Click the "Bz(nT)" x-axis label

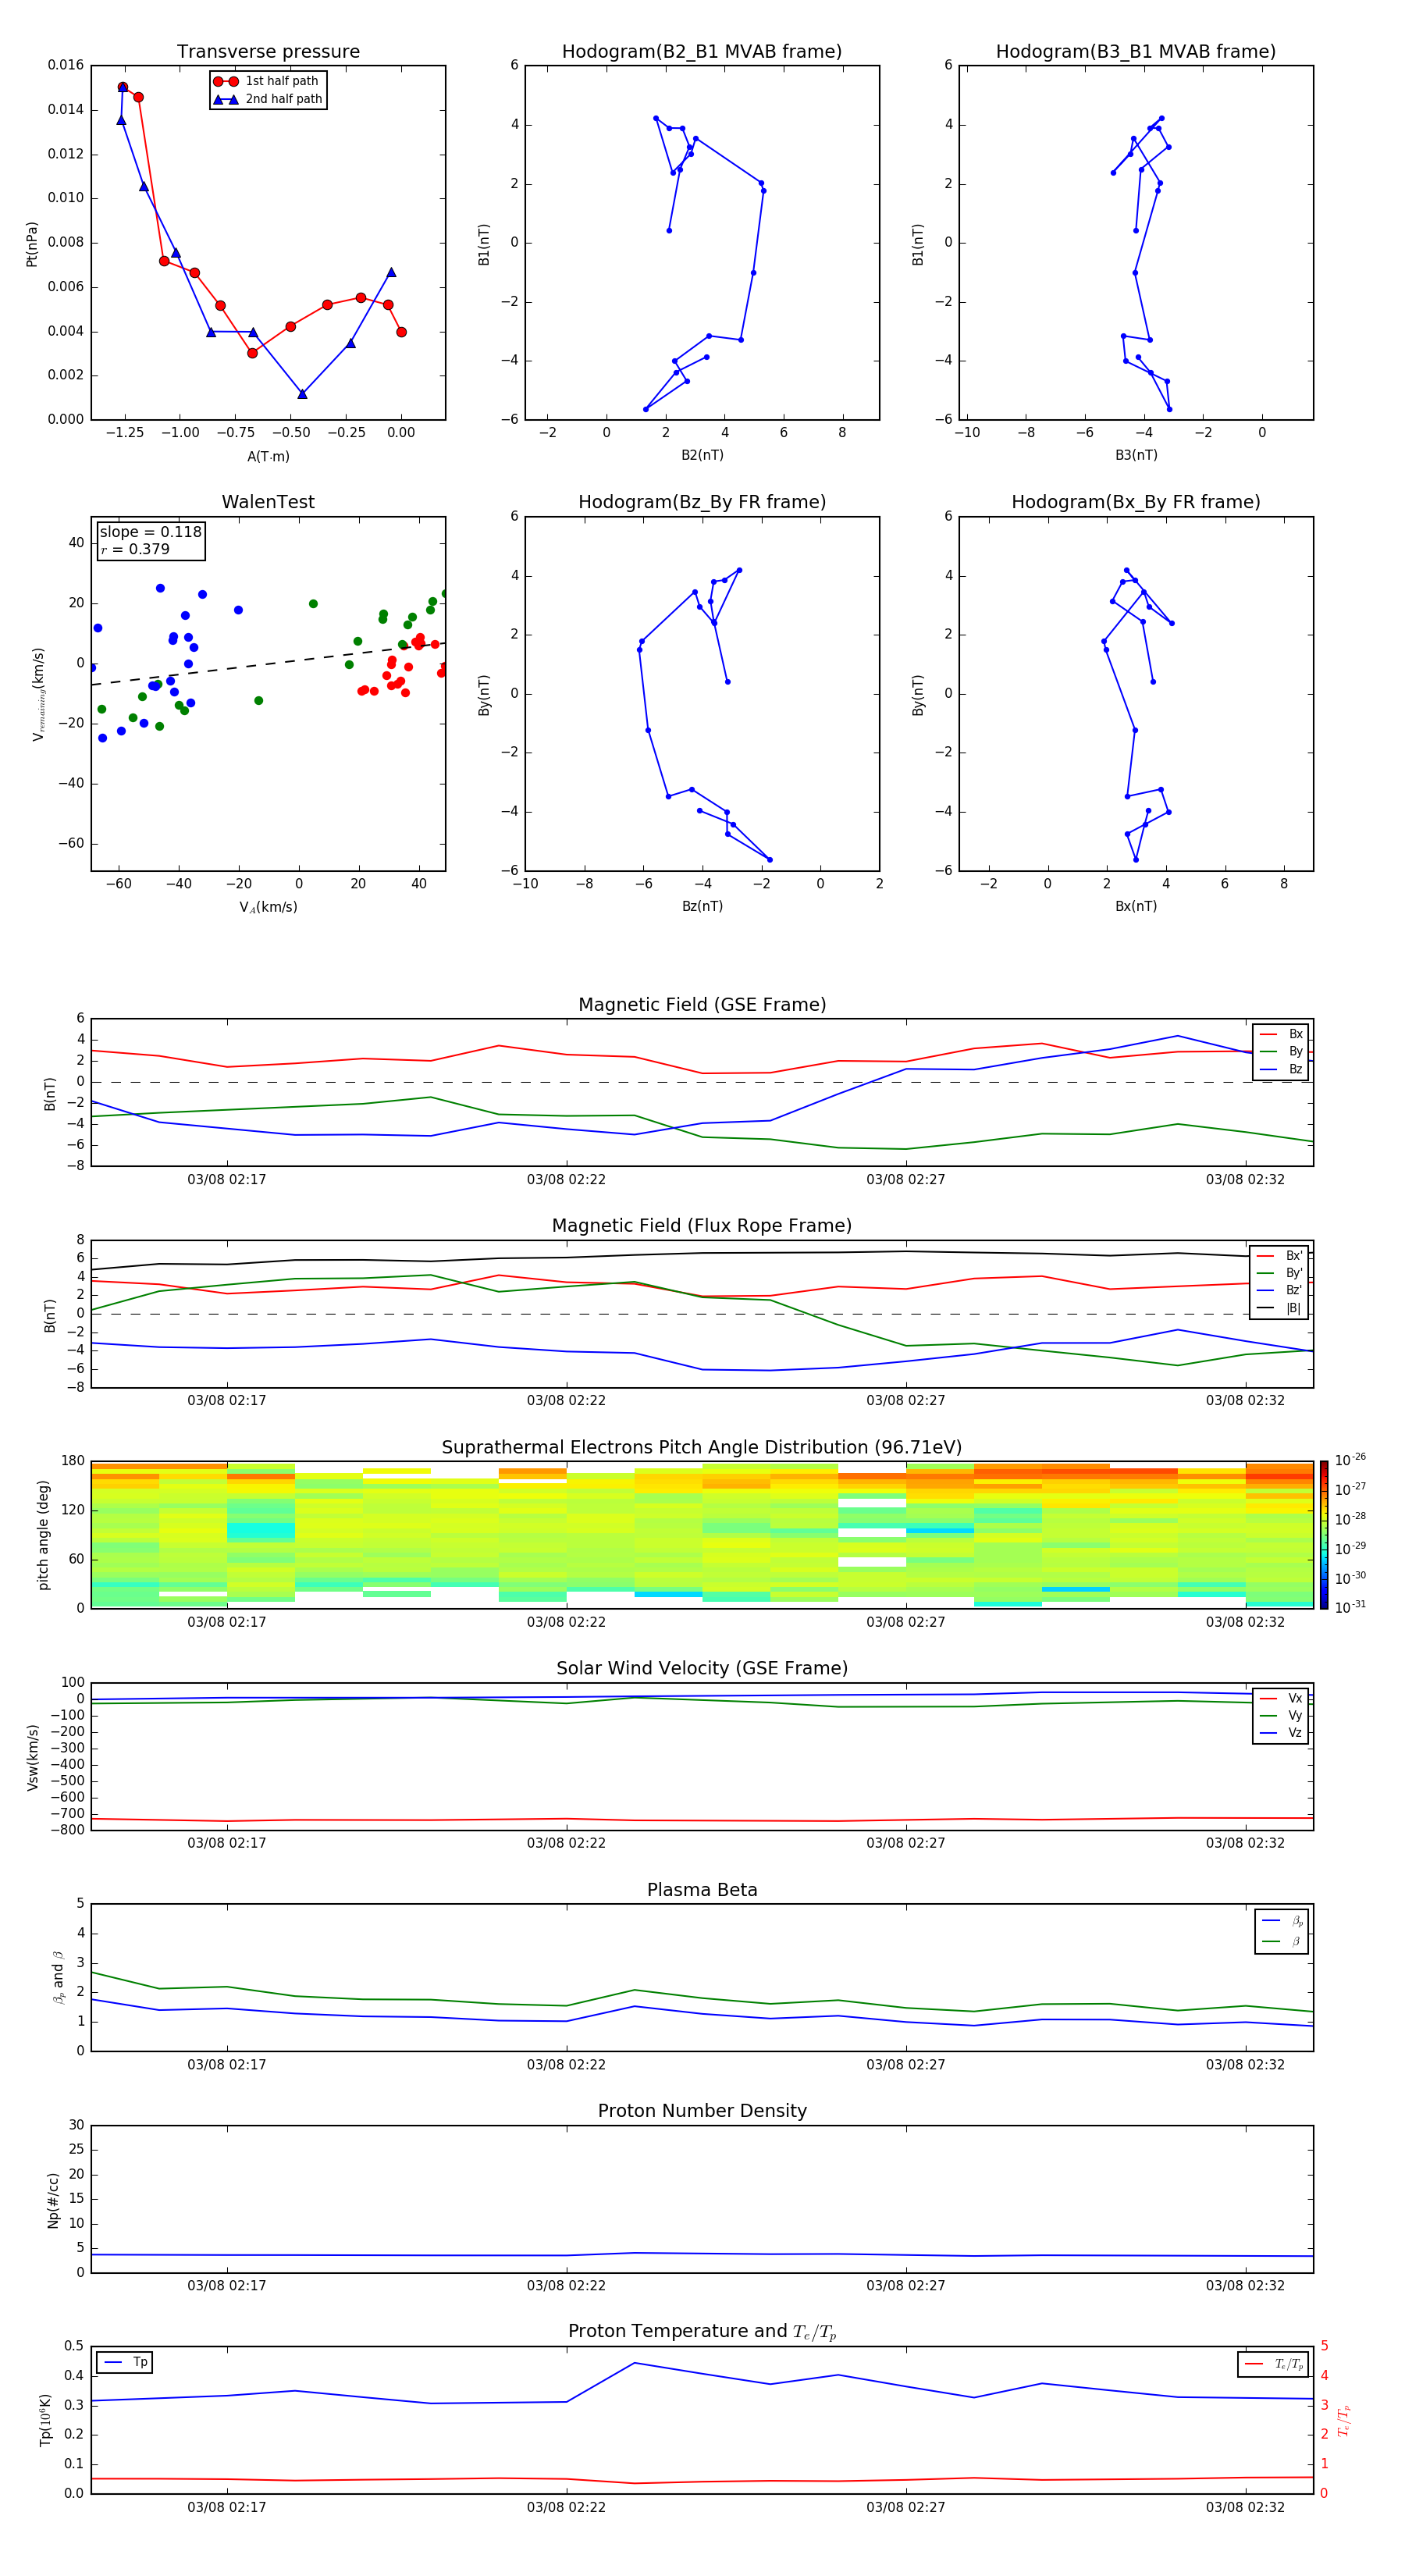click(x=702, y=906)
